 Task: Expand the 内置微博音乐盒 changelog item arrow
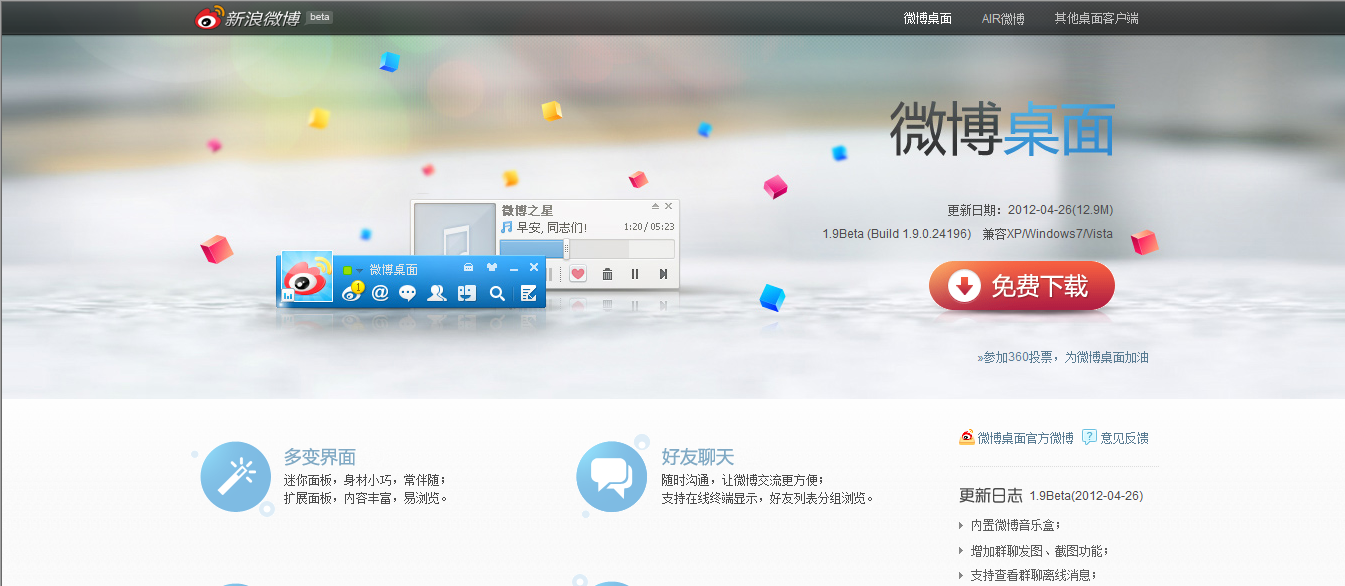click(x=962, y=525)
